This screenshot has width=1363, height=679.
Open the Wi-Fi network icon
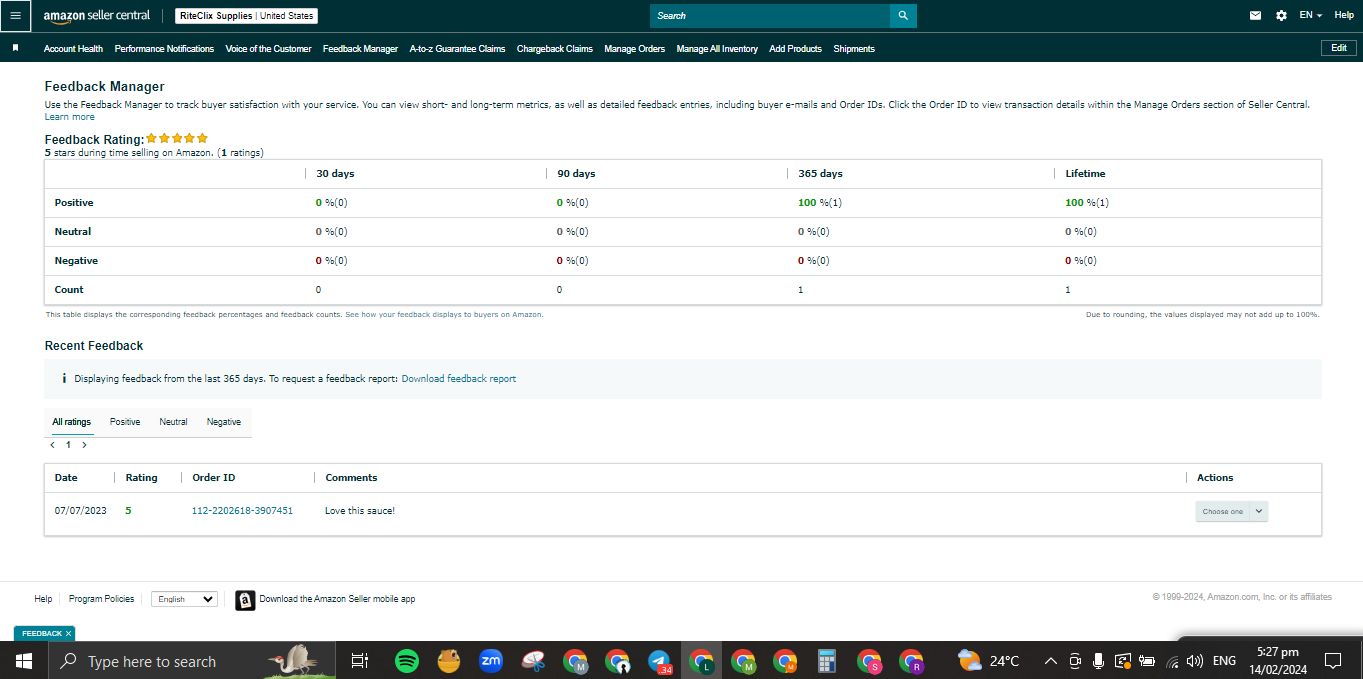(x=1171, y=661)
